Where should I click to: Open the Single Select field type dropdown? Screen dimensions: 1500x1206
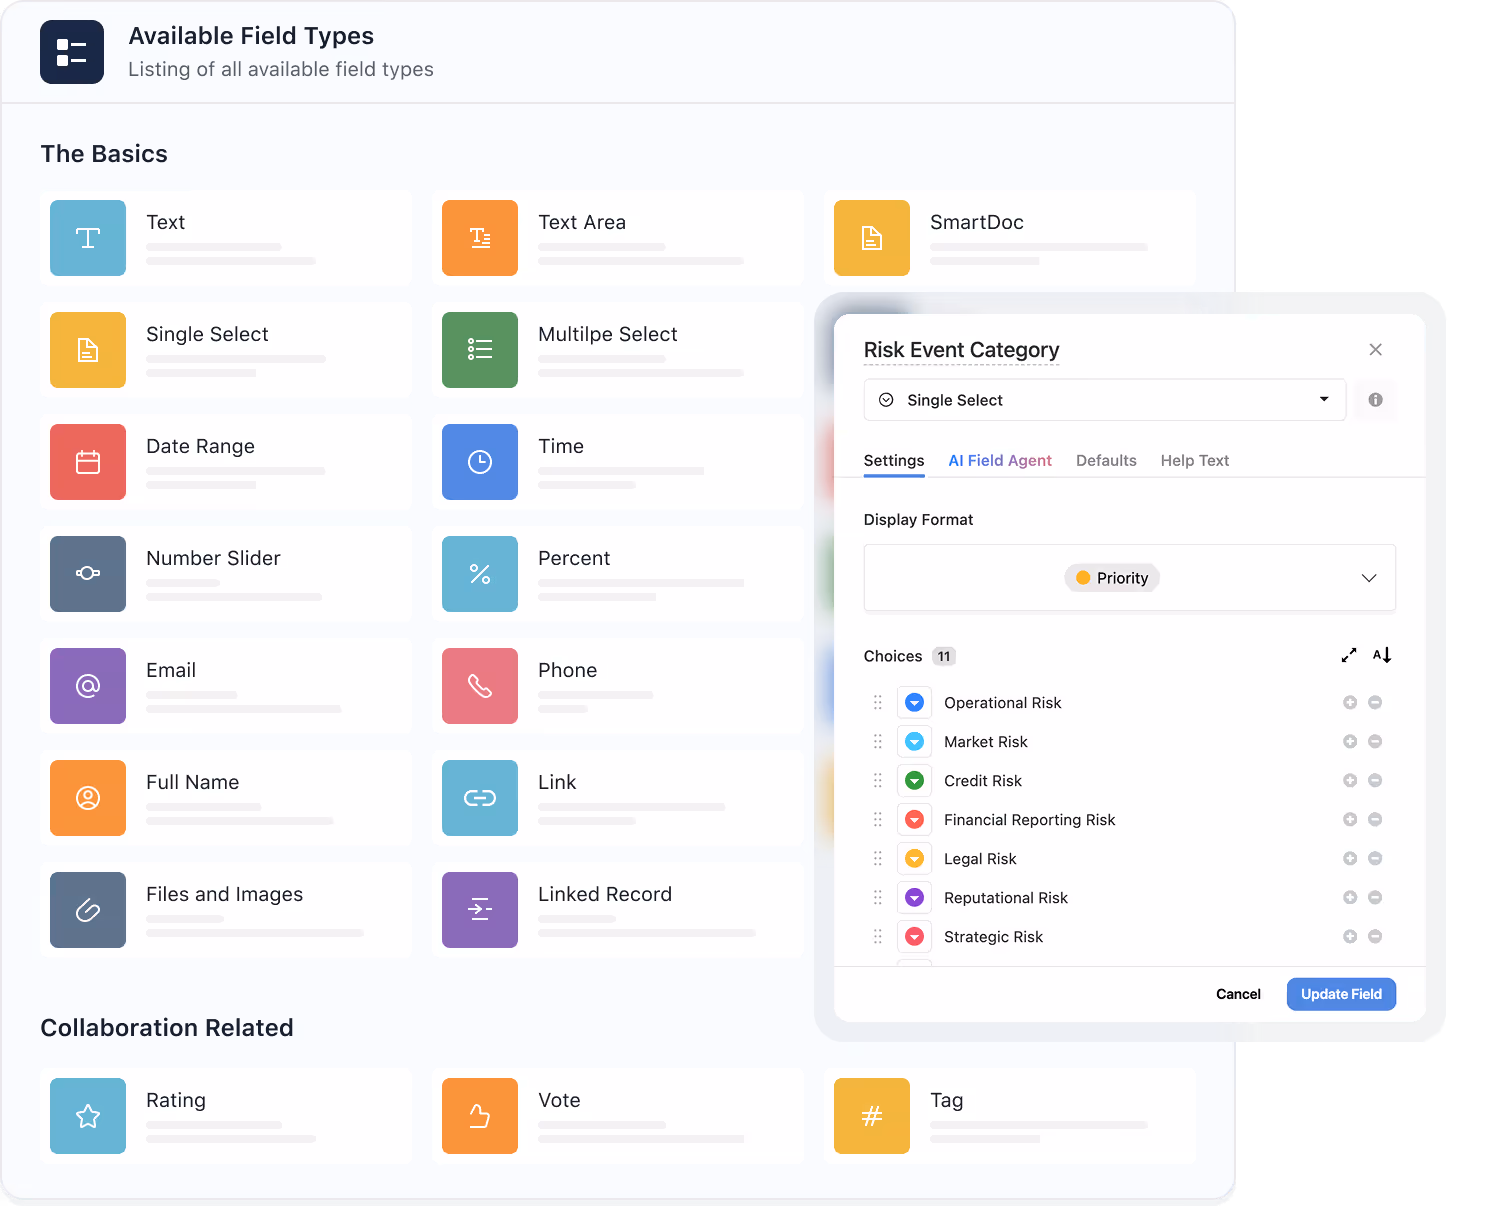tap(1105, 400)
